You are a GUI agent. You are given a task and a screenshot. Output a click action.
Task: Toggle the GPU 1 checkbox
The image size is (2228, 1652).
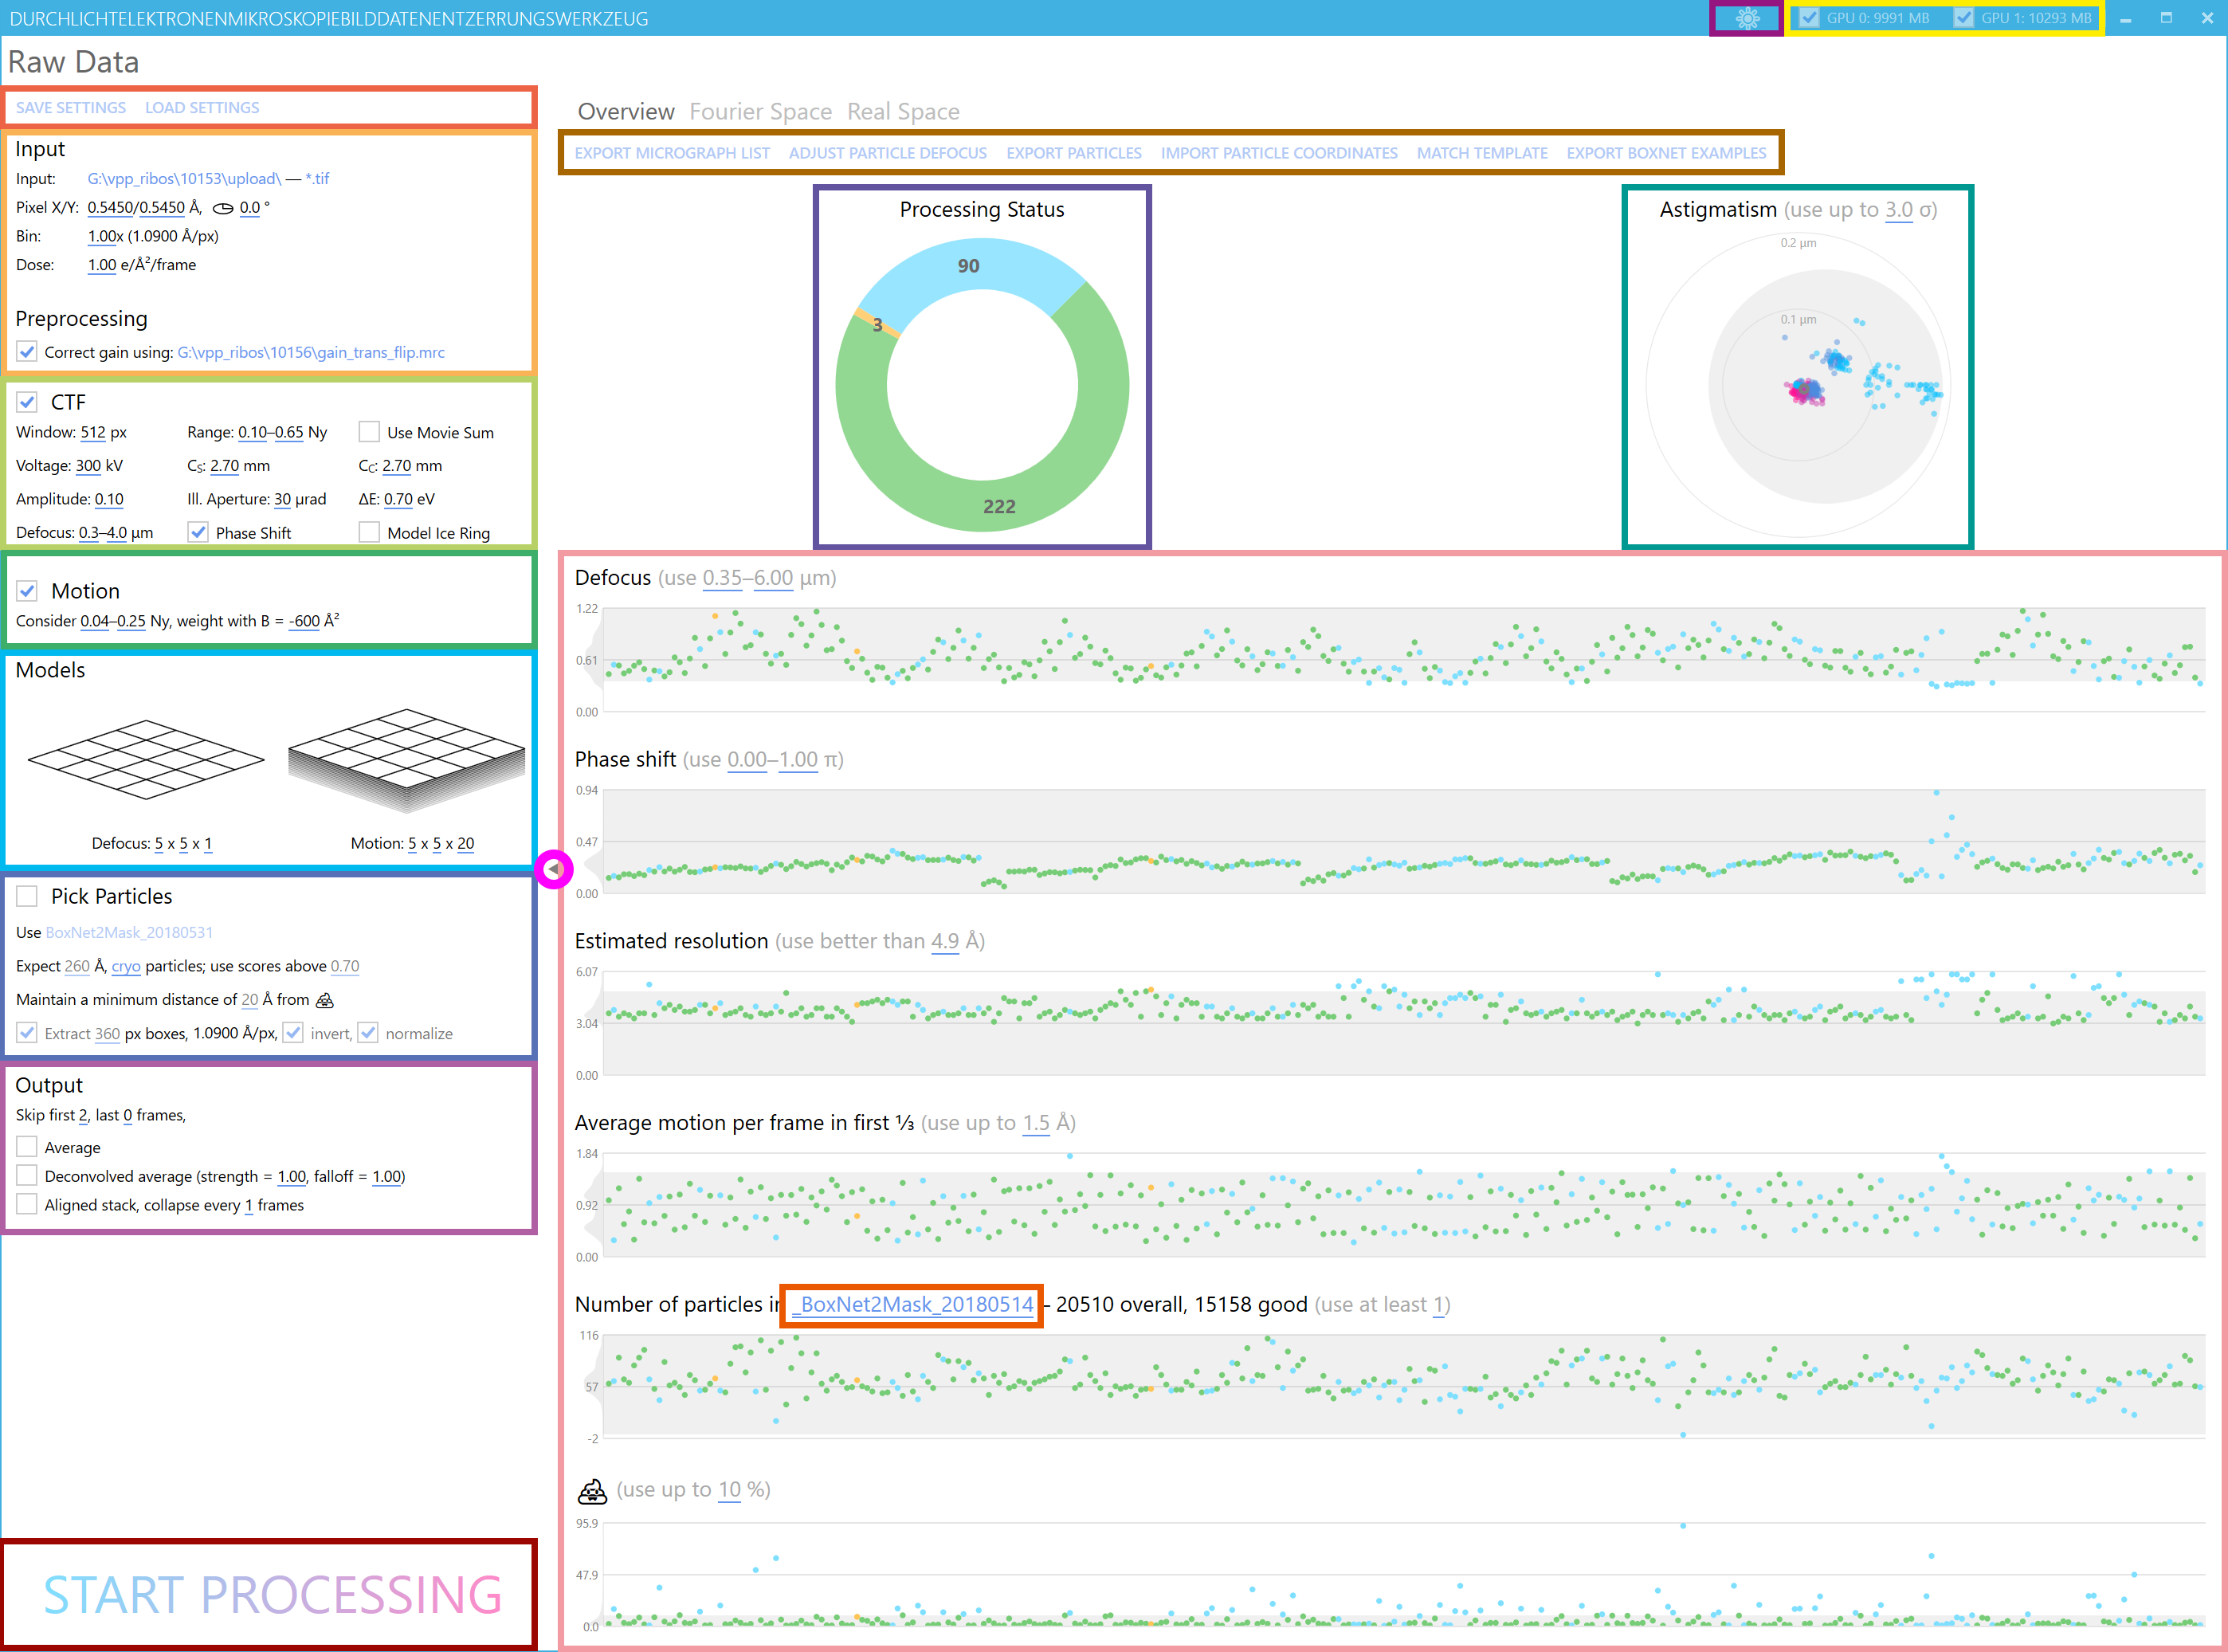click(x=1964, y=18)
